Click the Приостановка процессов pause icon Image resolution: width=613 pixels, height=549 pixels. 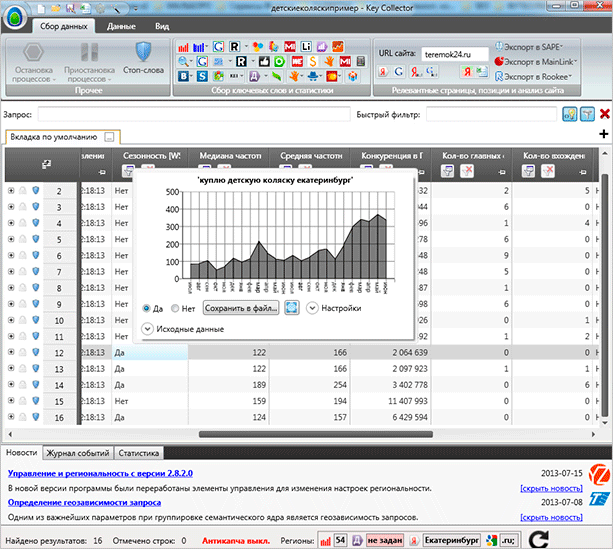[90, 51]
